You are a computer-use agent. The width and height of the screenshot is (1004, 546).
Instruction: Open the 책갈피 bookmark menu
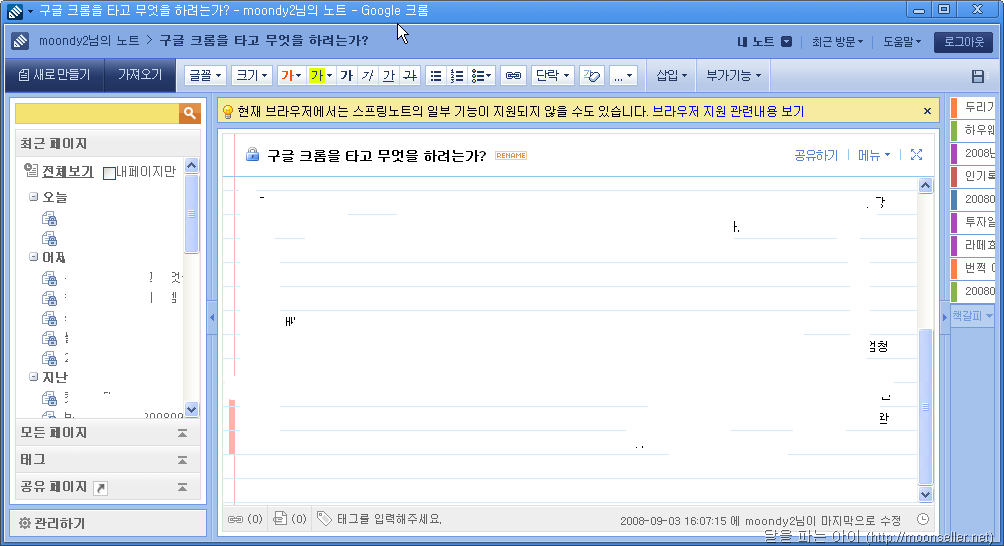pos(972,316)
